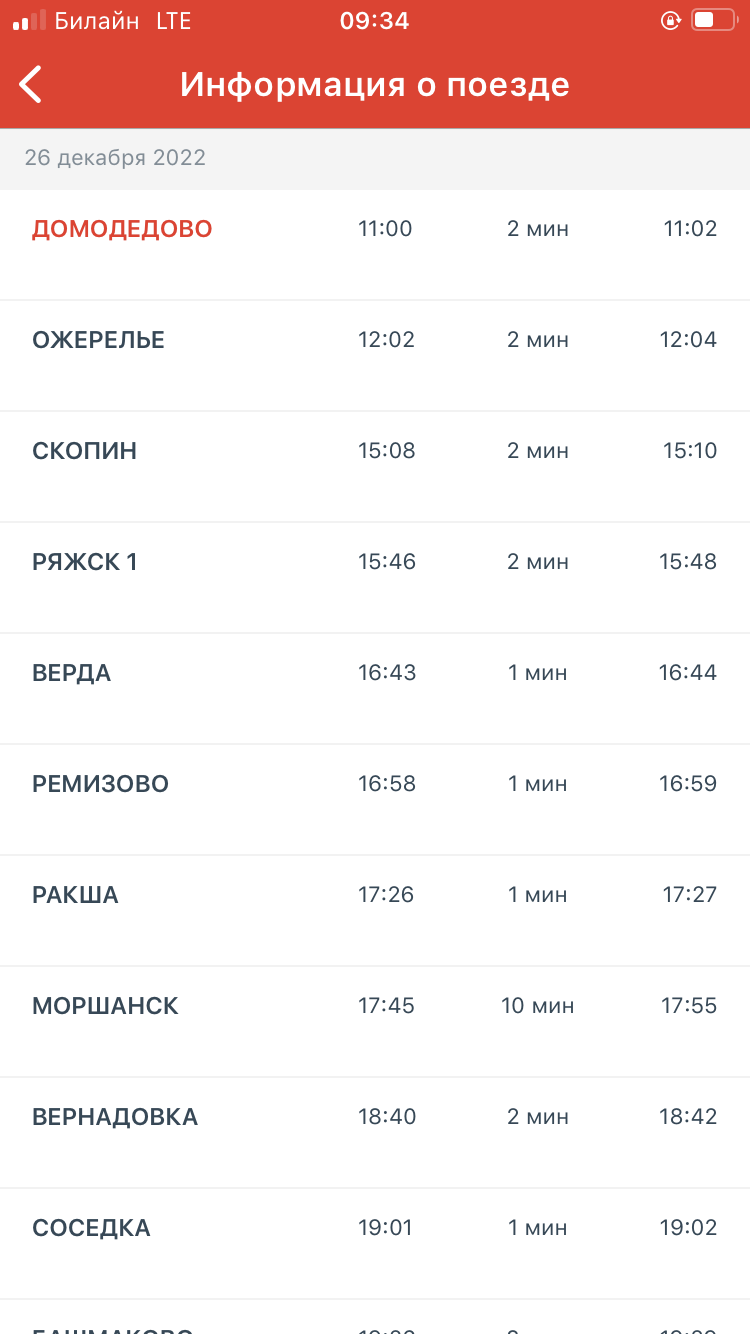Select the ДОМОДЕДОВО station row
The width and height of the screenshot is (750, 1334).
[375, 245]
